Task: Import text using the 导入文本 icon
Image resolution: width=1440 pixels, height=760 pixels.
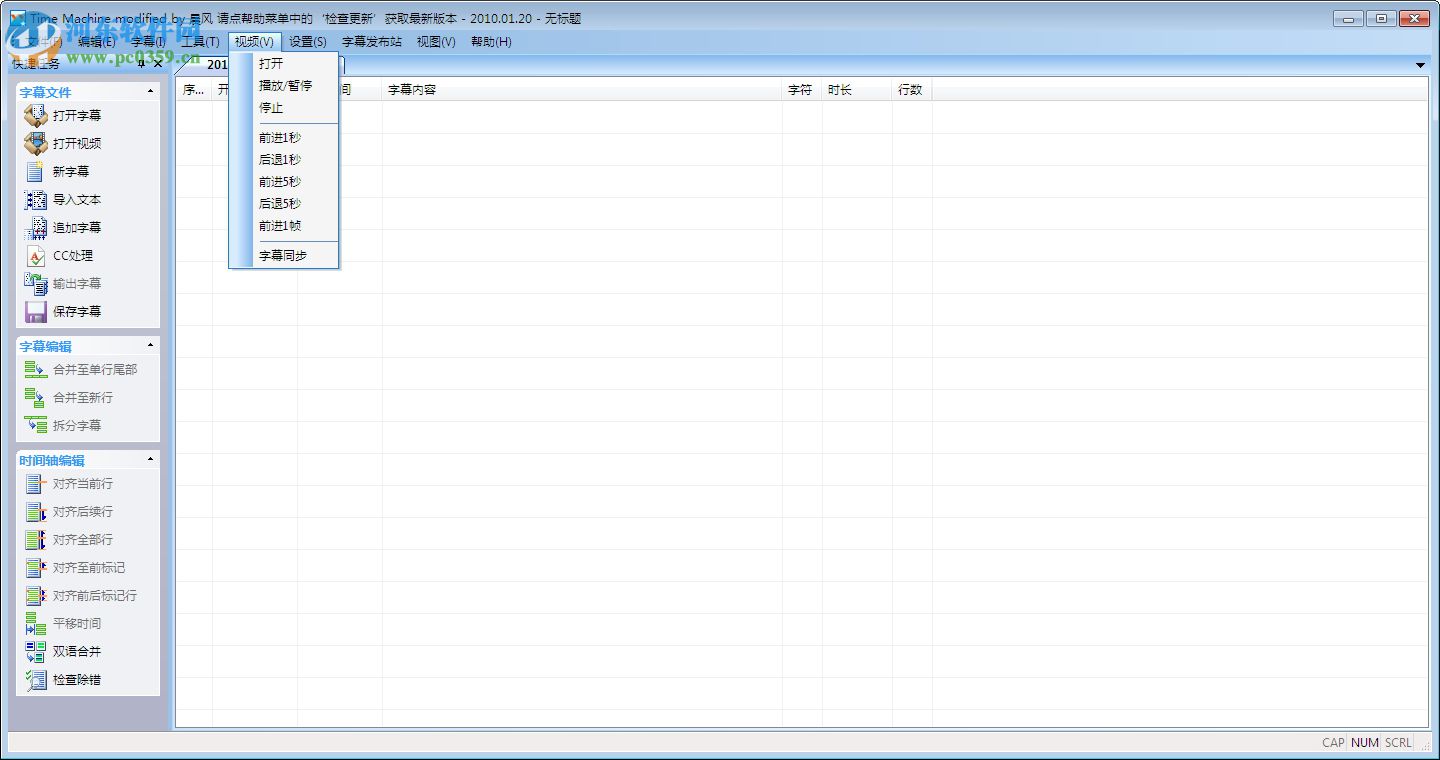Action: 37,199
